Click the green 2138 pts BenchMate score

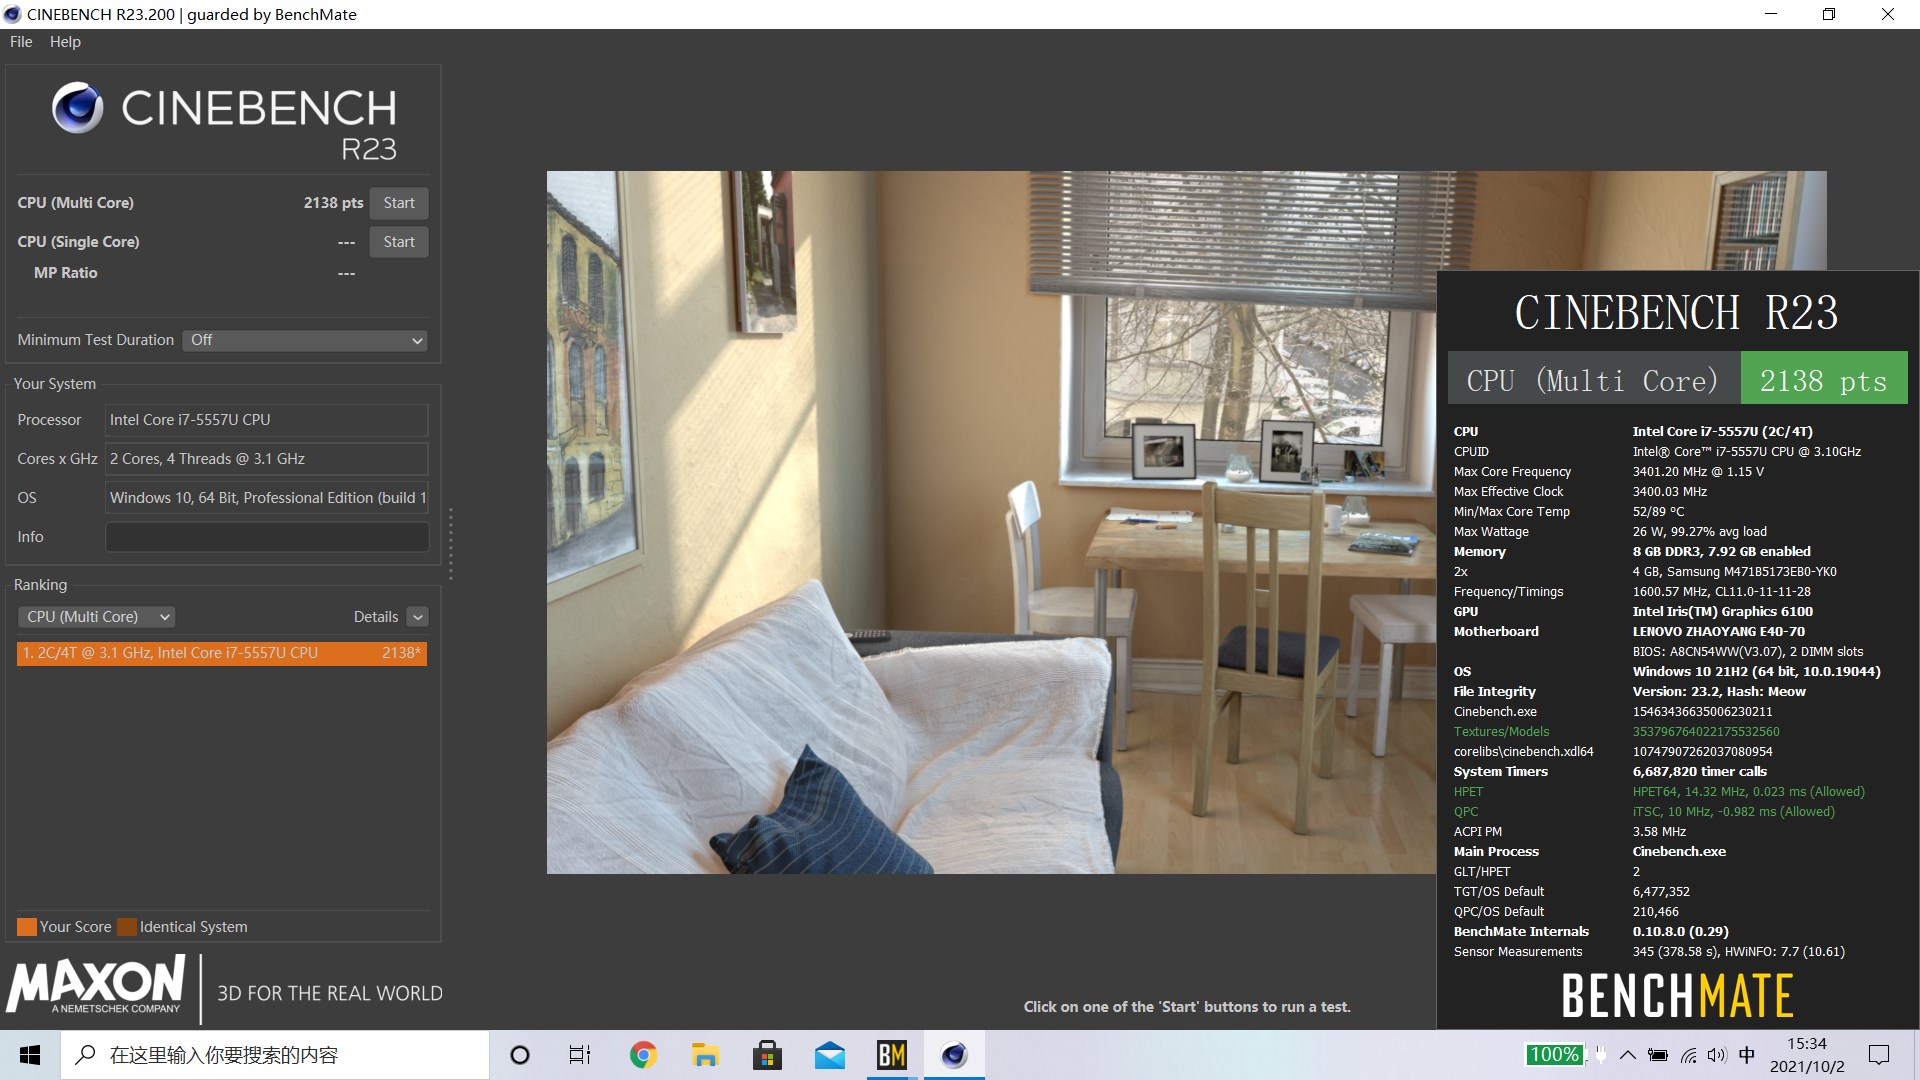1824,380
